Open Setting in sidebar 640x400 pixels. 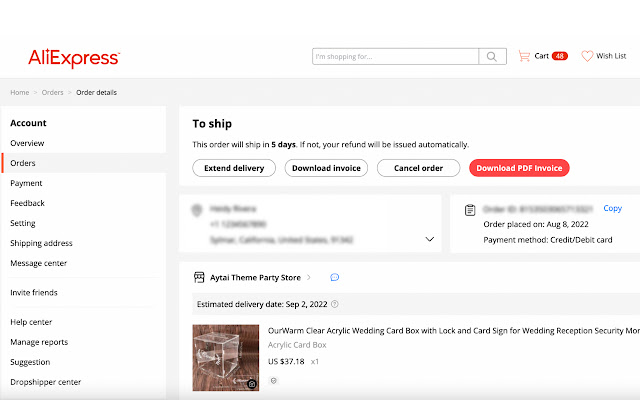coord(23,223)
